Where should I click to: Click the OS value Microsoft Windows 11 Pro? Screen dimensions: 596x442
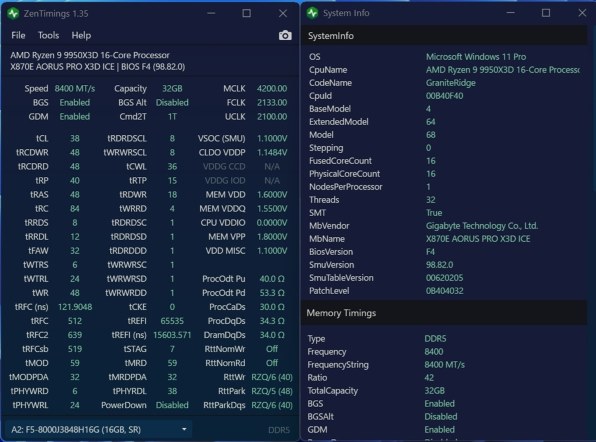coord(476,57)
